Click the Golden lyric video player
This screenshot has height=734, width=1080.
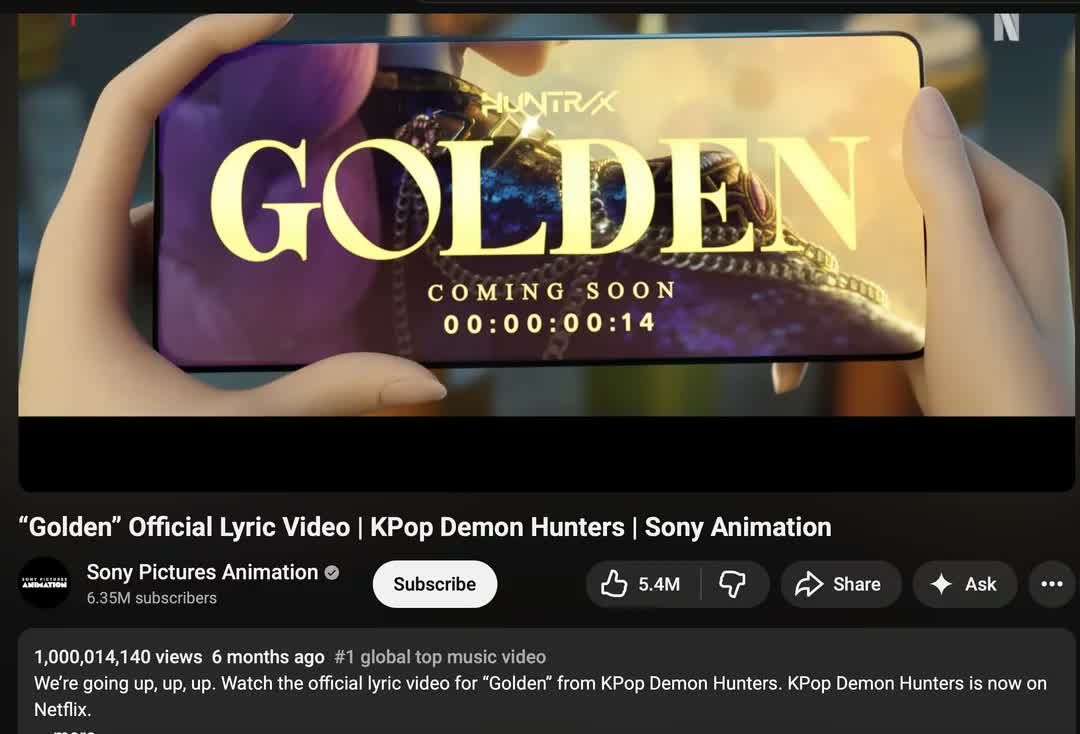pos(546,251)
